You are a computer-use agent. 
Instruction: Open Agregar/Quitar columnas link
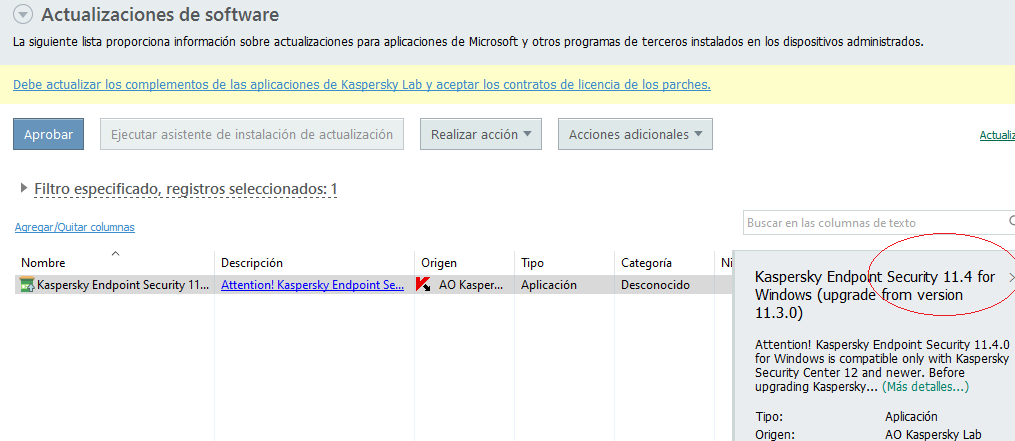(74, 227)
